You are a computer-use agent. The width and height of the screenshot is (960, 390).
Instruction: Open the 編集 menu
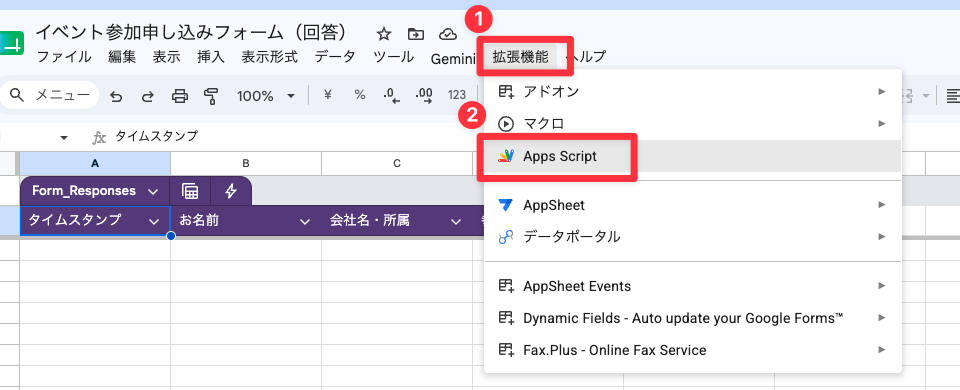(122, 58)
